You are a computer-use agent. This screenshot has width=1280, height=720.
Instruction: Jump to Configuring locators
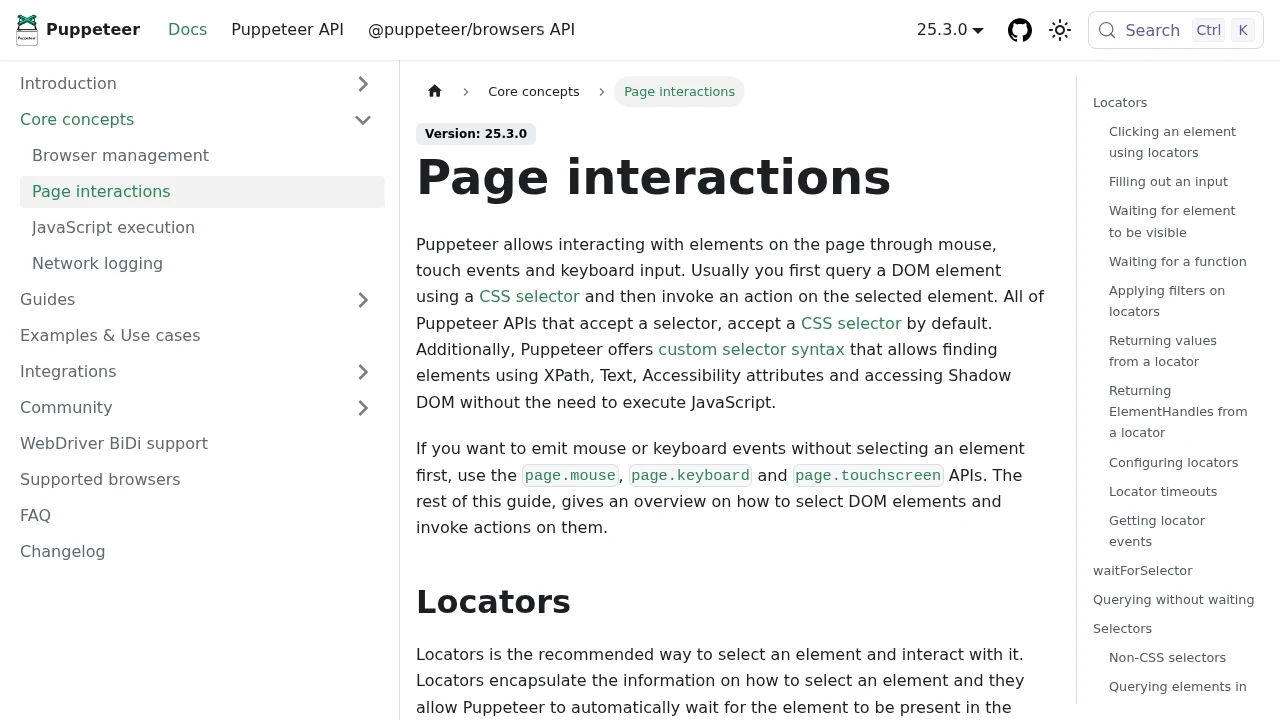(x=1173, y=463)
